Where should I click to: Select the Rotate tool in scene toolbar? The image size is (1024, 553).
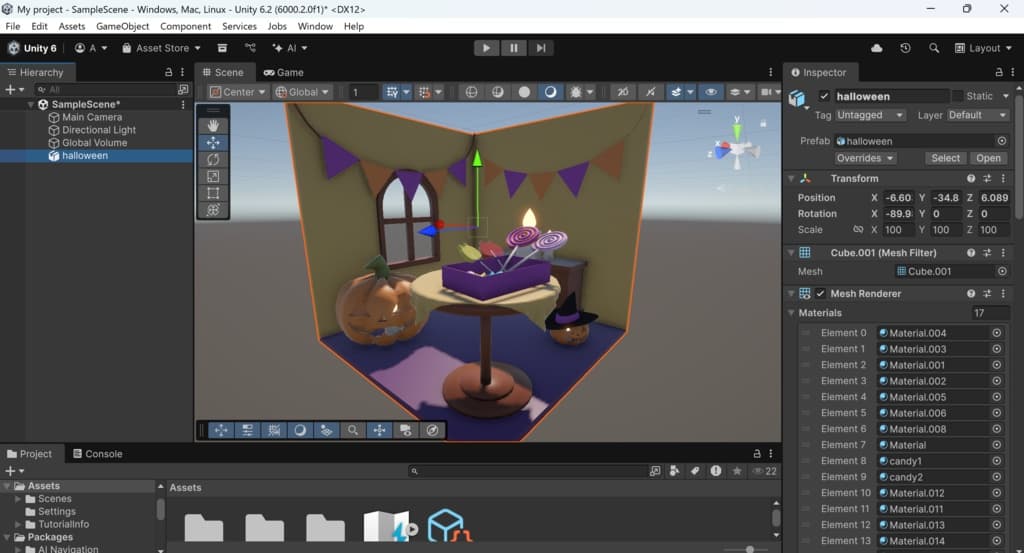213,160
